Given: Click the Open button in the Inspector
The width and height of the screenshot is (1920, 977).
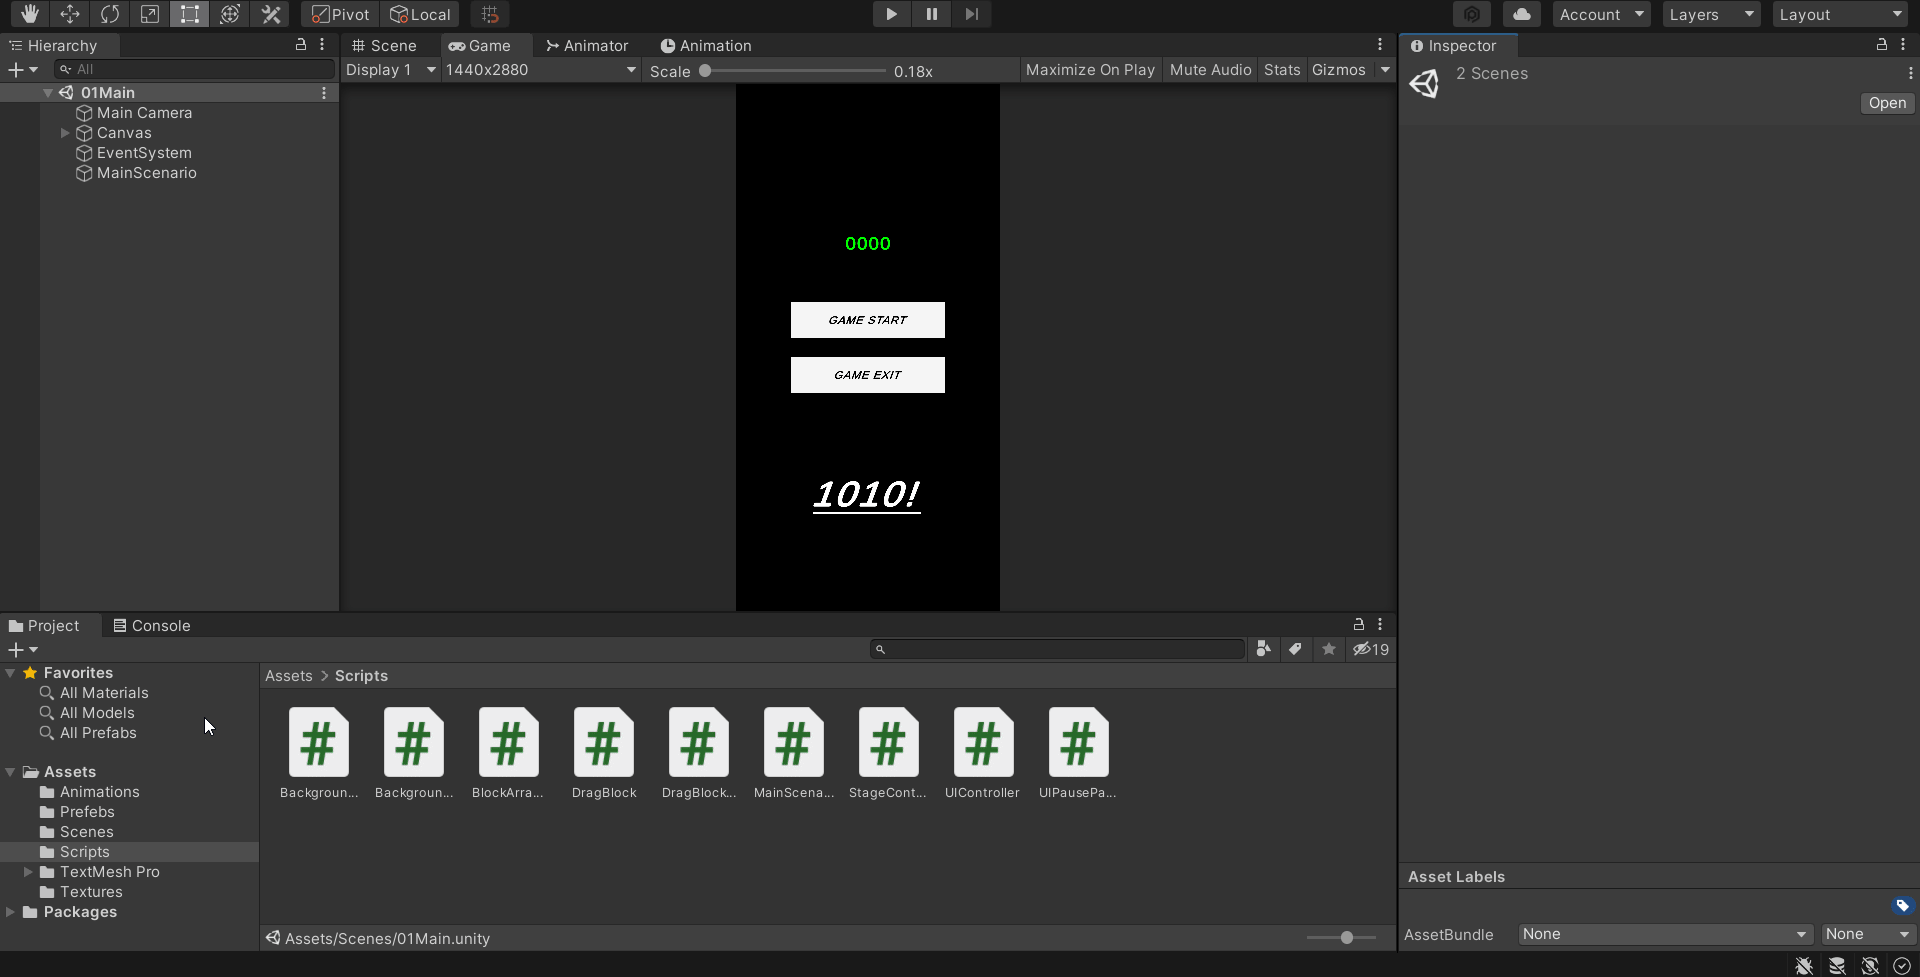Looking at the screenshot, I should (x=1886, y=103).
